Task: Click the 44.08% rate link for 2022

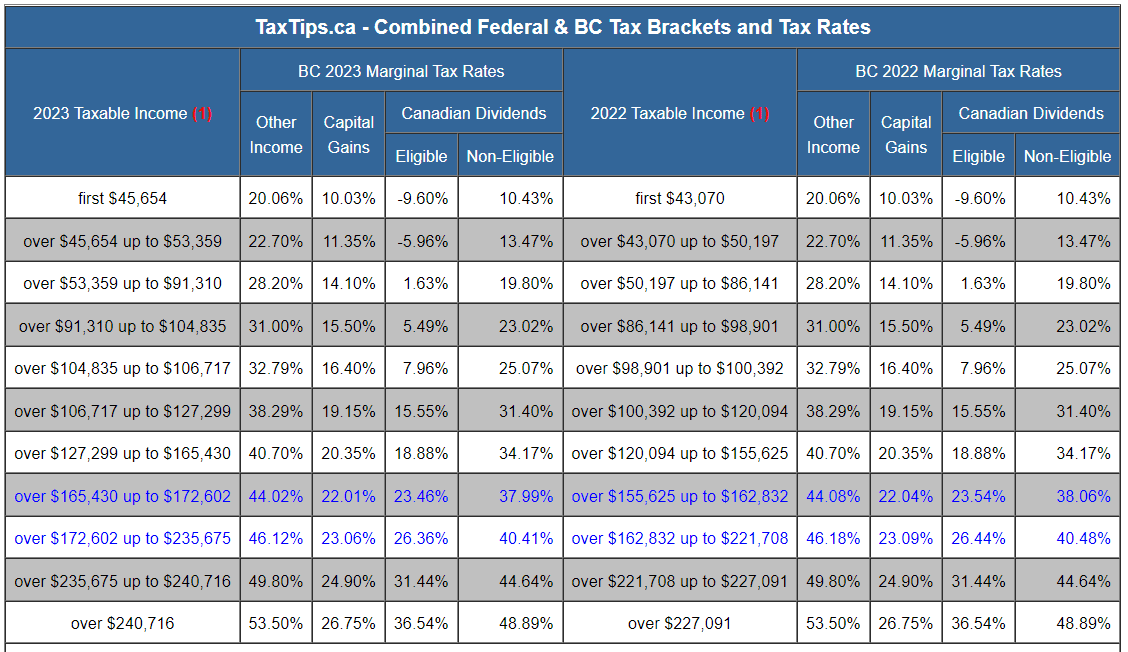Action: [833, 496]
